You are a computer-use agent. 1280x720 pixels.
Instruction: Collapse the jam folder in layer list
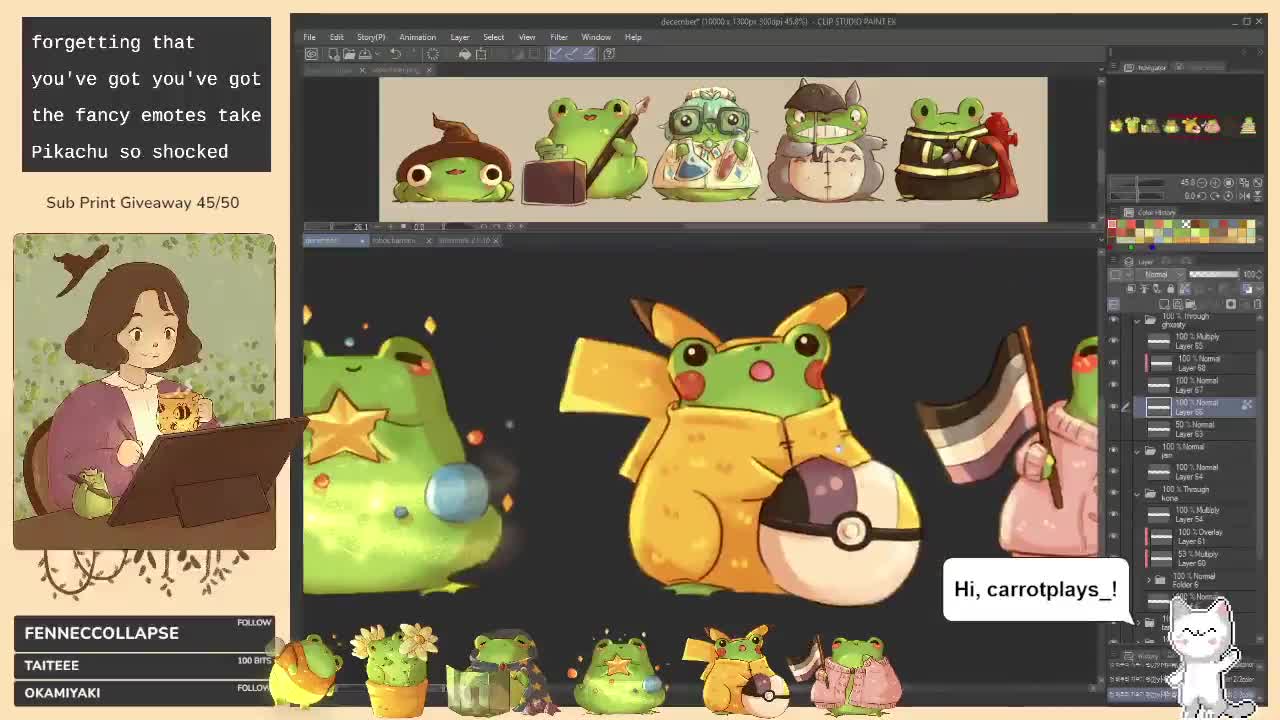(1137, 450)
